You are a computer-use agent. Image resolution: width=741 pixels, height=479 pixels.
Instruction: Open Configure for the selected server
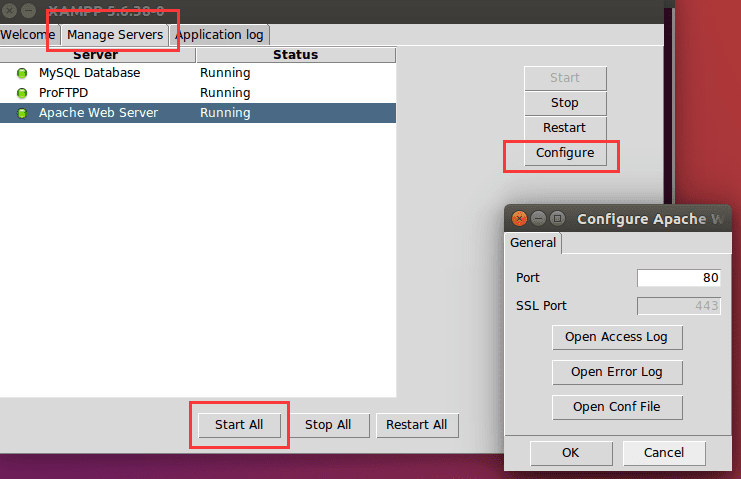[565, 153]
